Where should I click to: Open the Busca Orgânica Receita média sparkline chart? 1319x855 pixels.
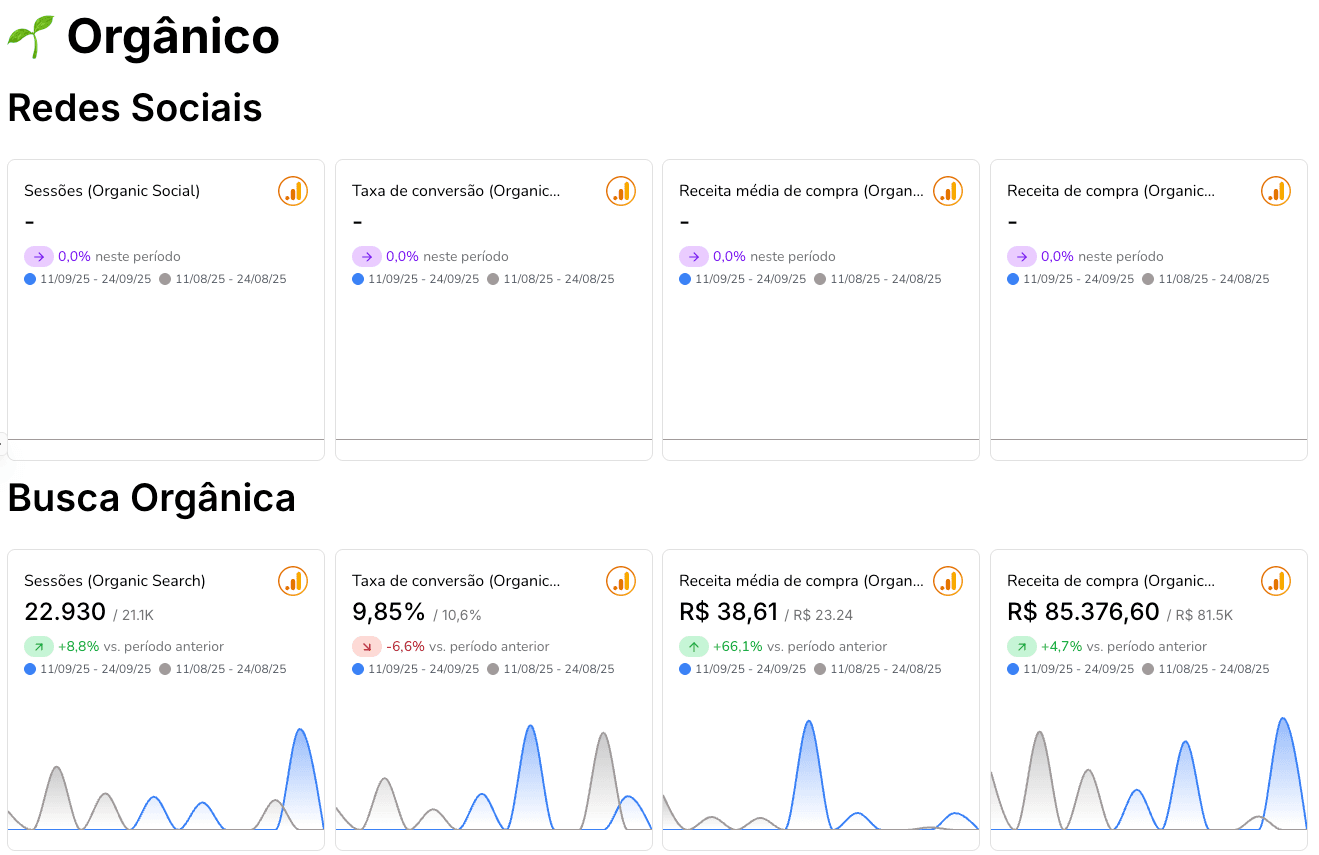click(x=821, y=775)
